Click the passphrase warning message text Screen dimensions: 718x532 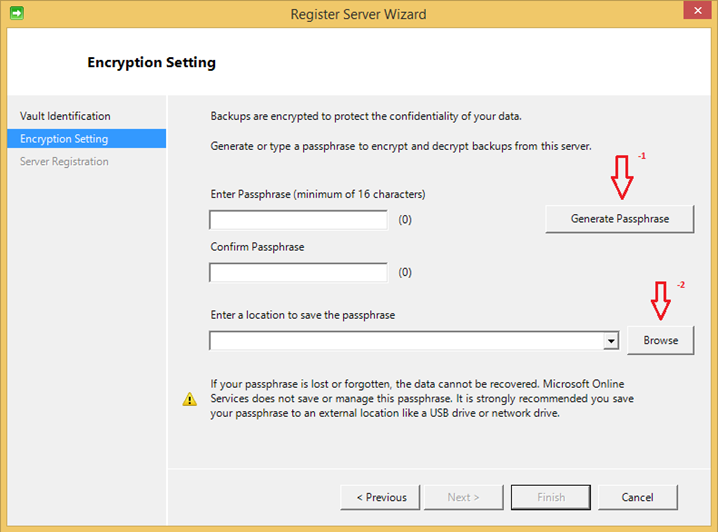click(x=422, y=398)
